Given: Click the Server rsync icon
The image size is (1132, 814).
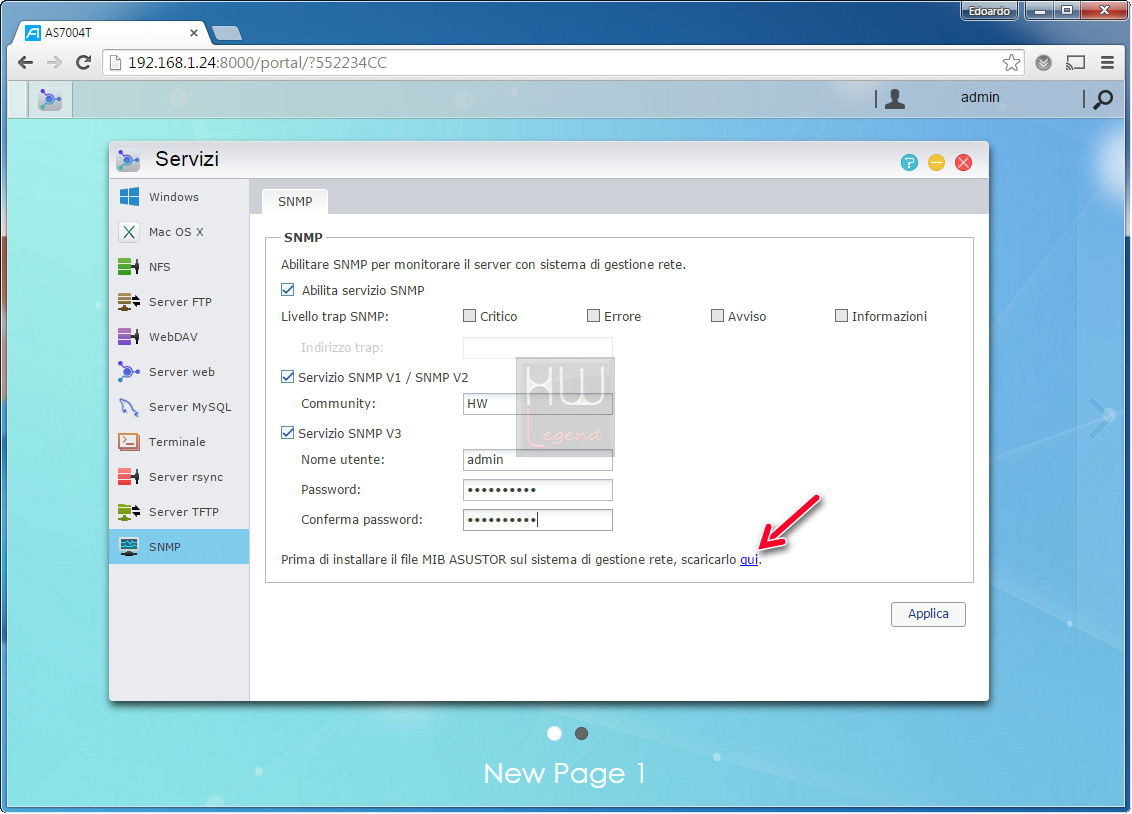Looking at the screenshot, I should 129,476.
